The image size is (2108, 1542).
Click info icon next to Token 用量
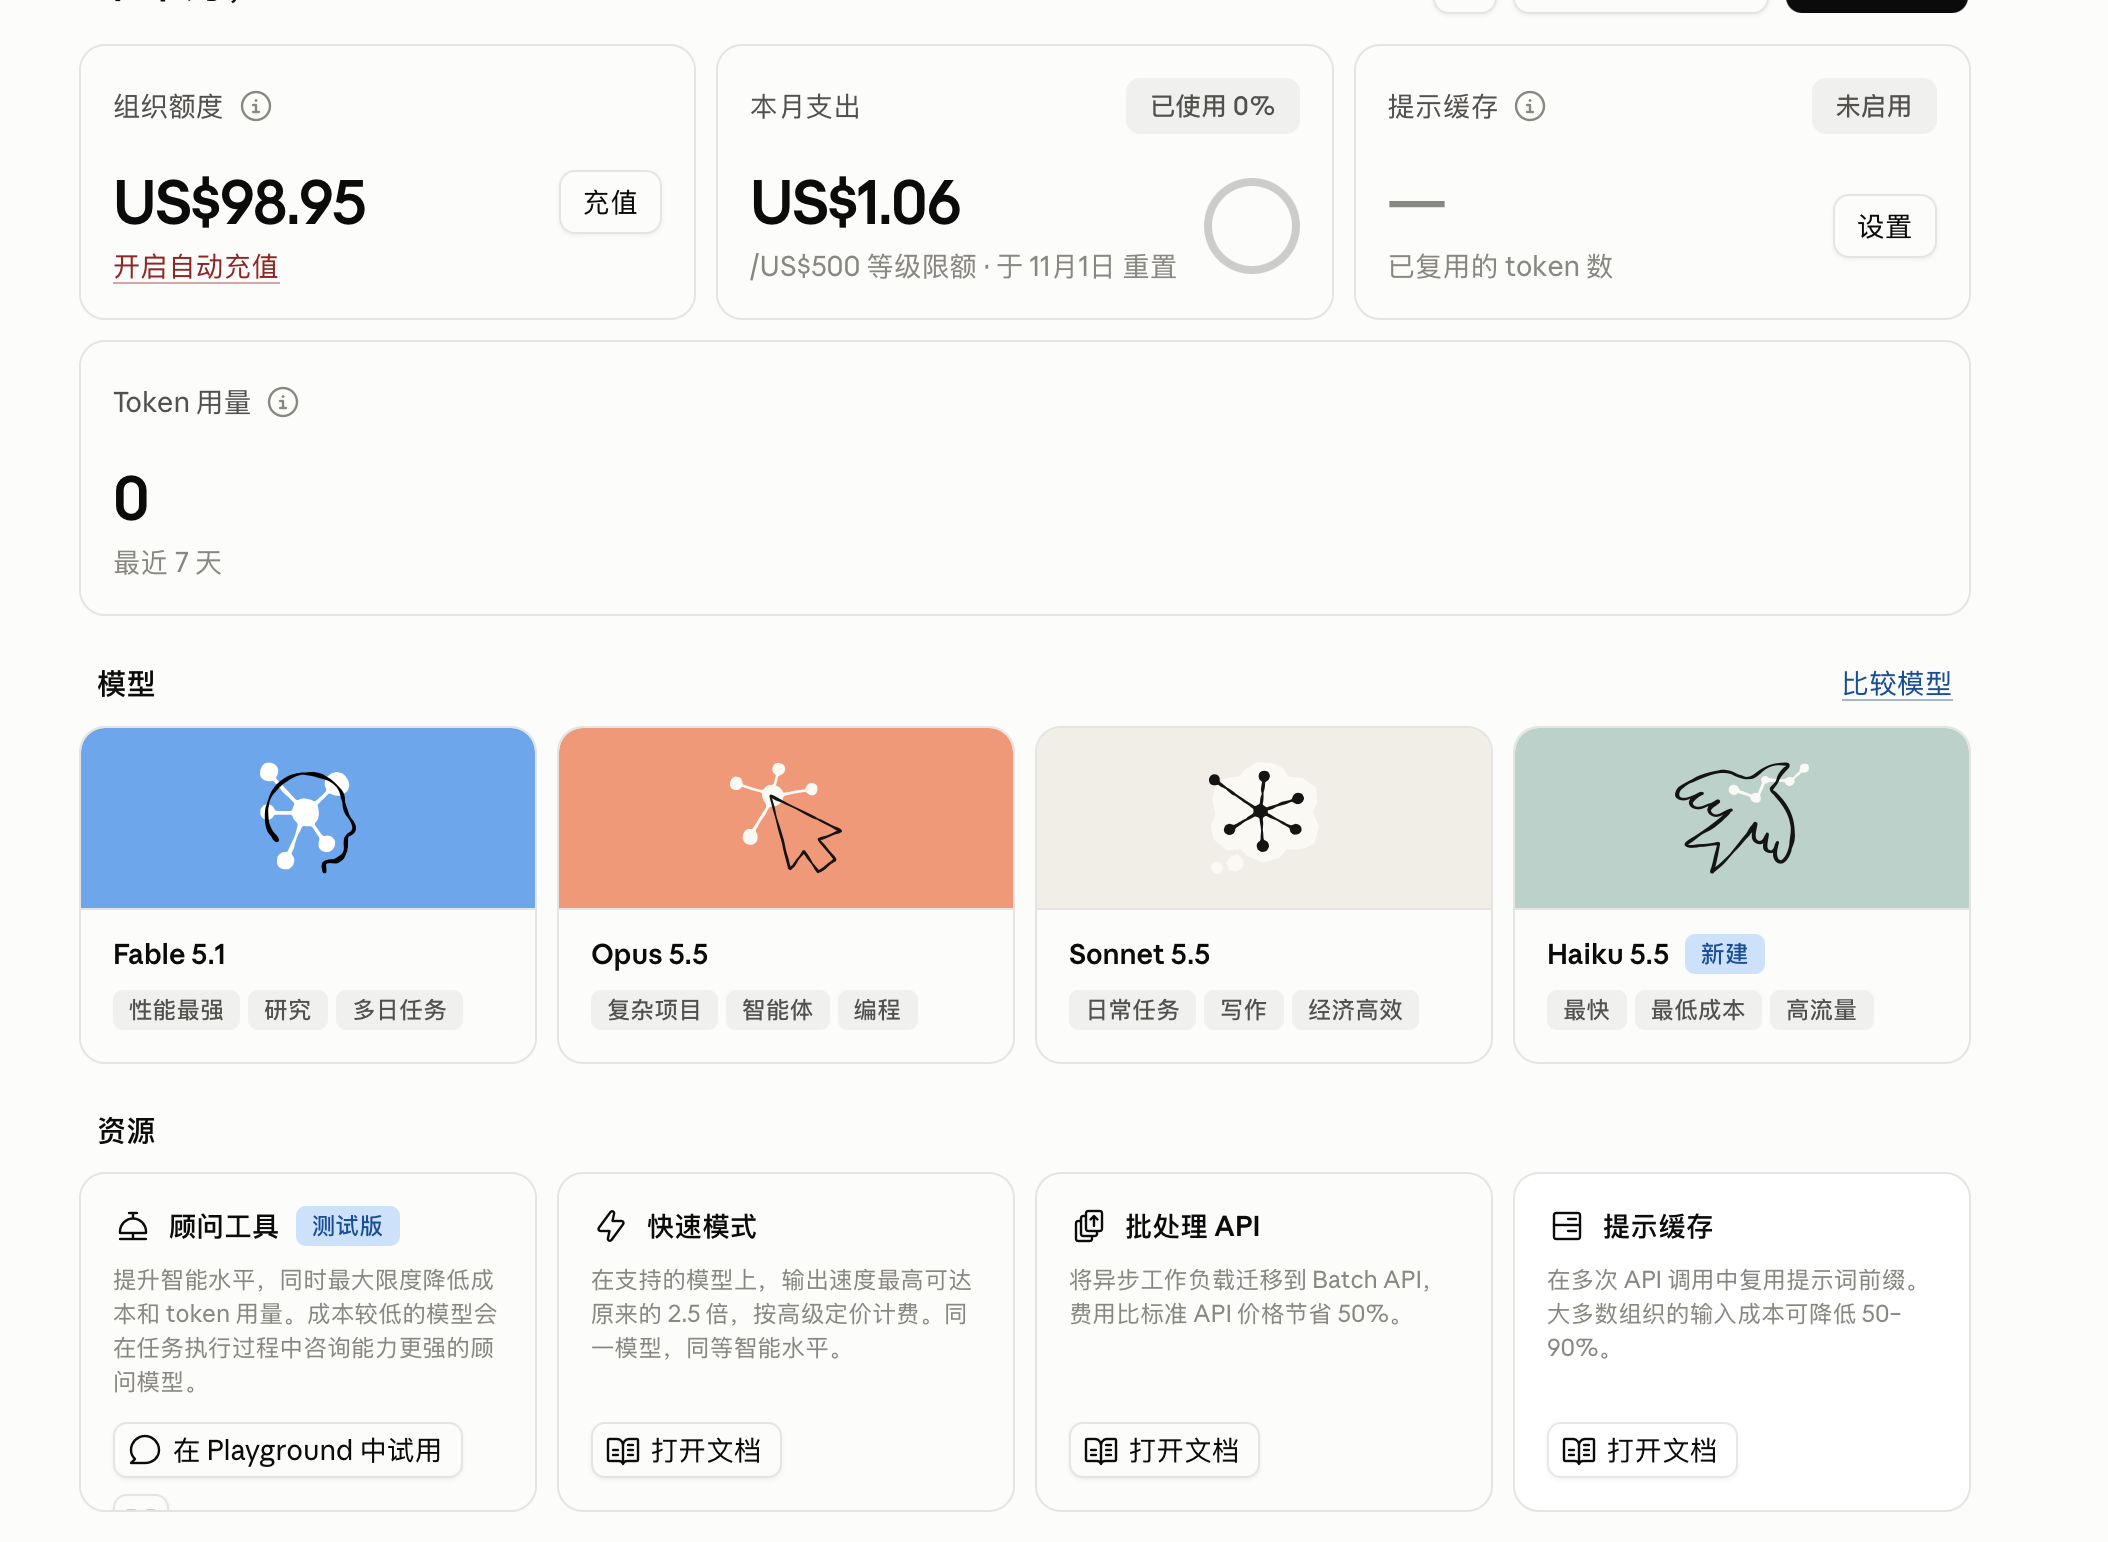[x=283, y=402]
